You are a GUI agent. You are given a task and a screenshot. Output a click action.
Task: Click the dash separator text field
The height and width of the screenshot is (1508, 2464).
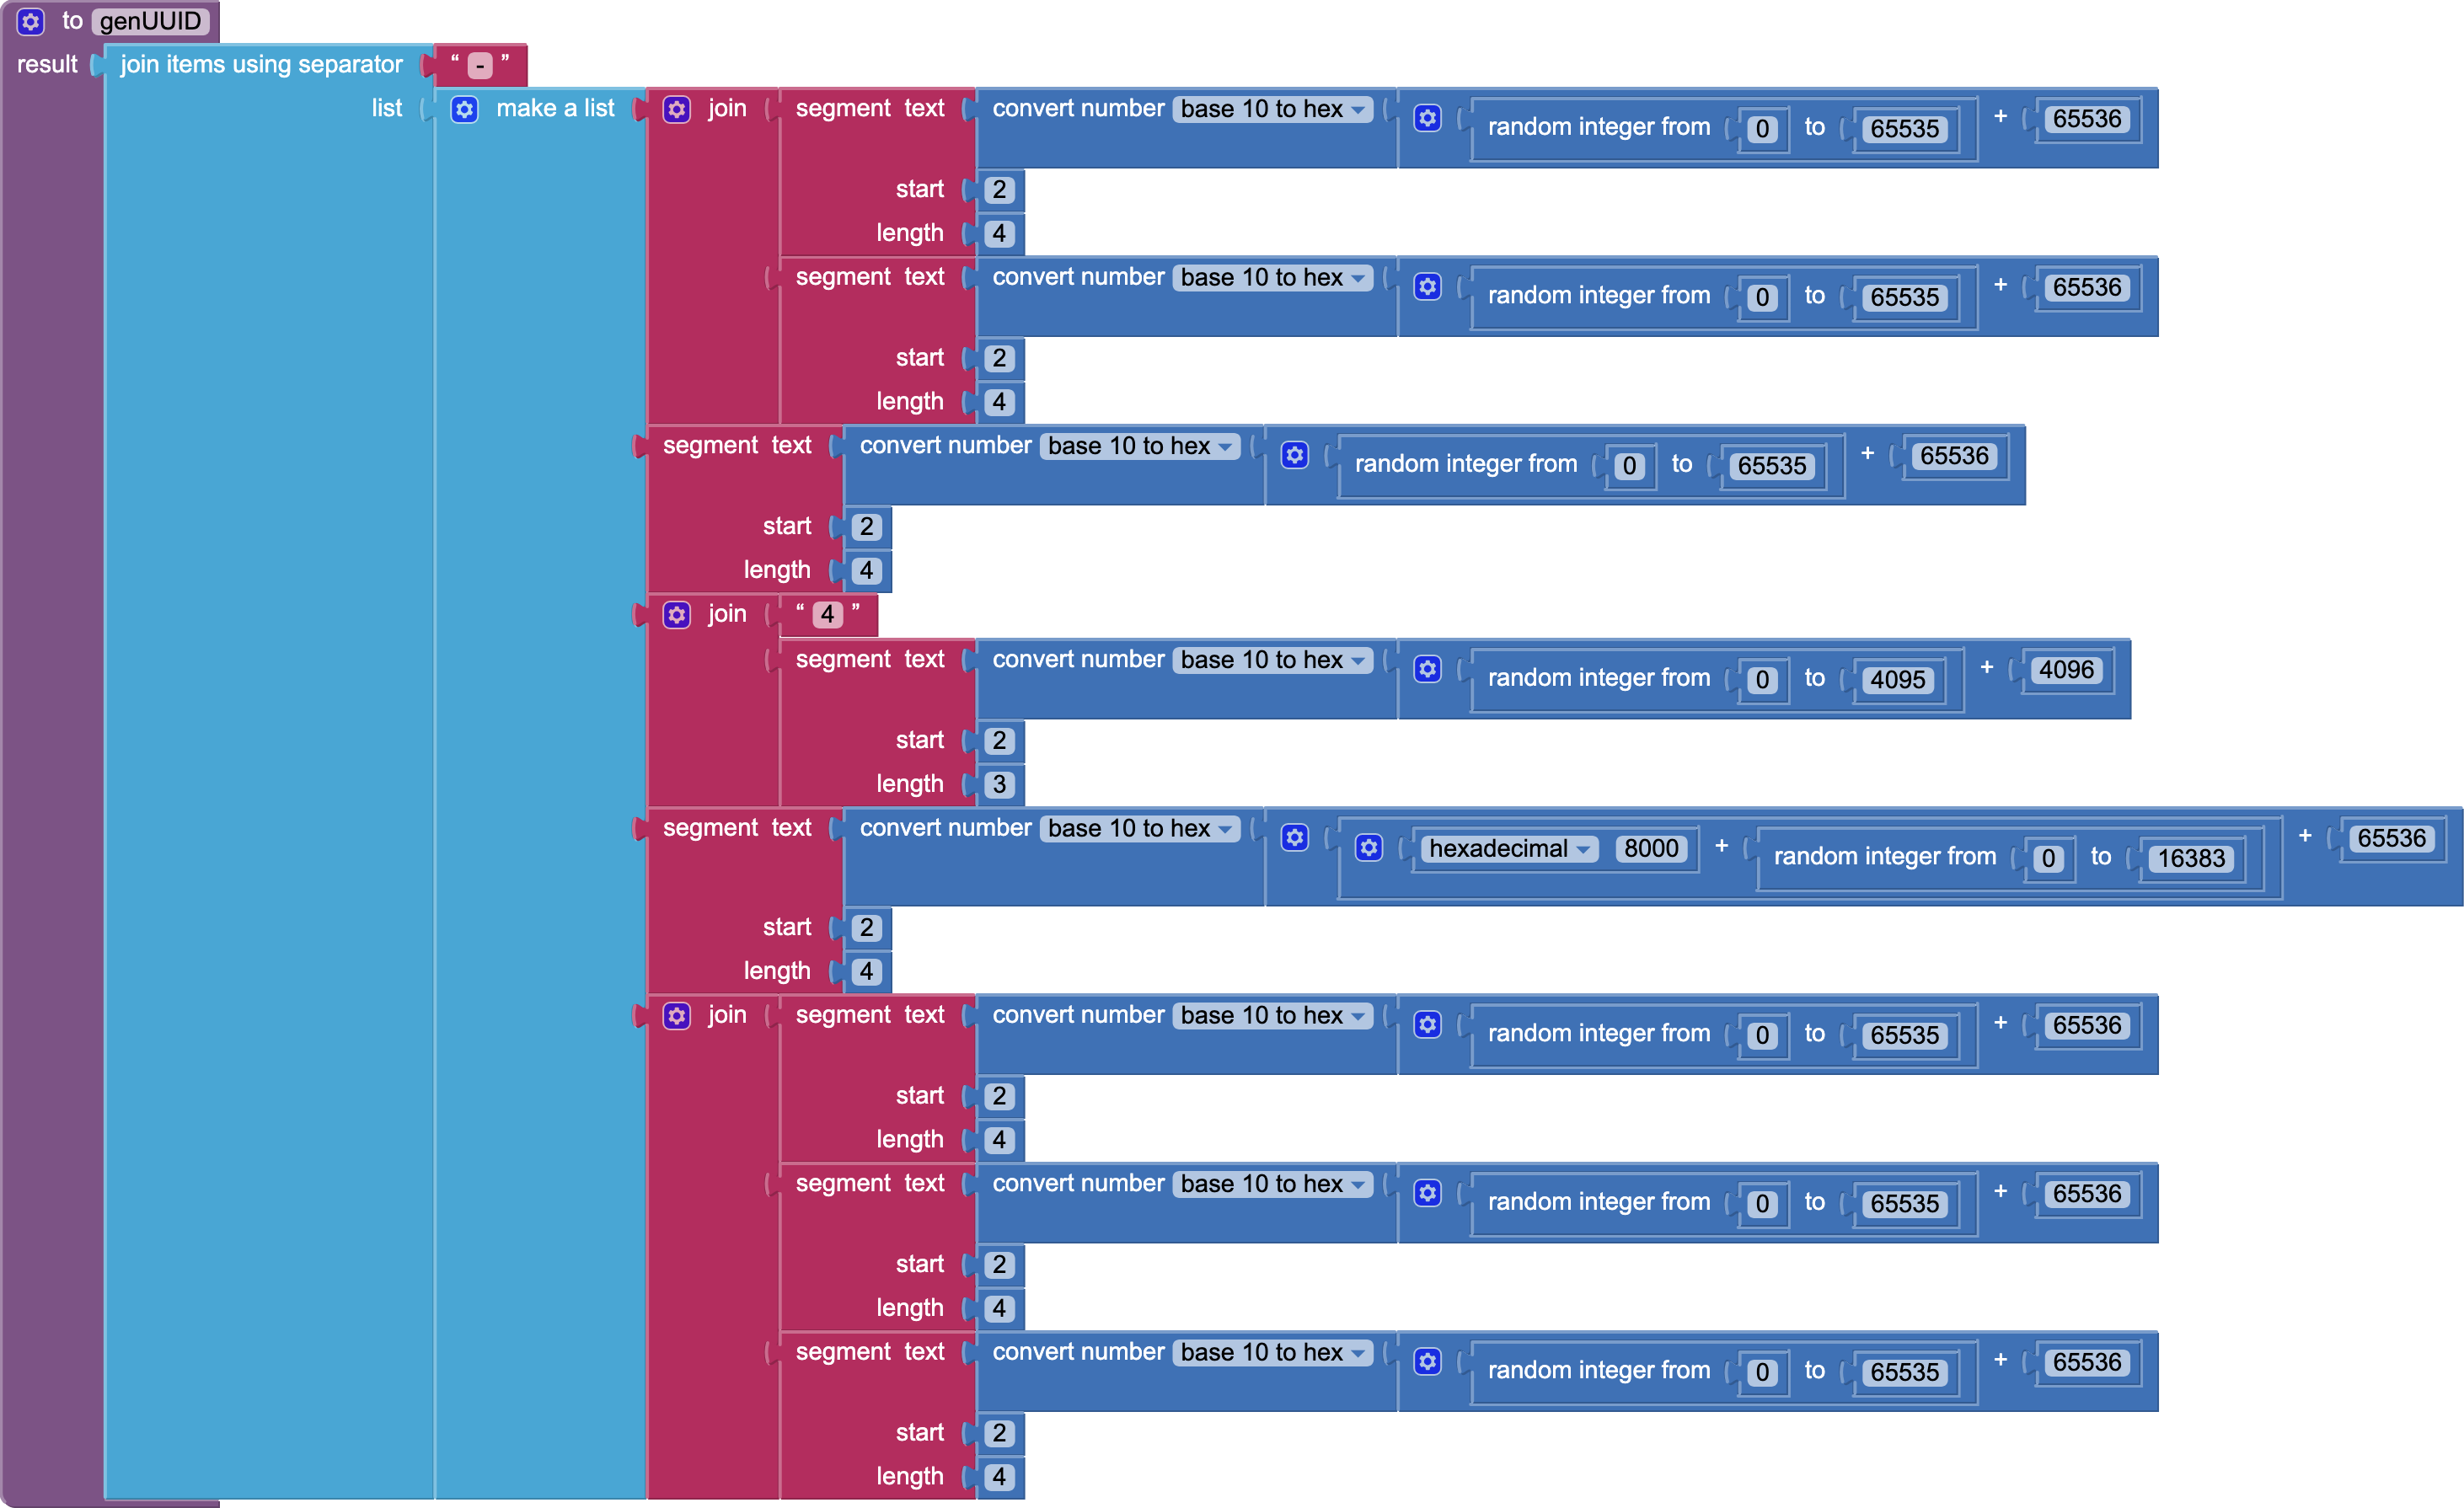coord(480,66)
